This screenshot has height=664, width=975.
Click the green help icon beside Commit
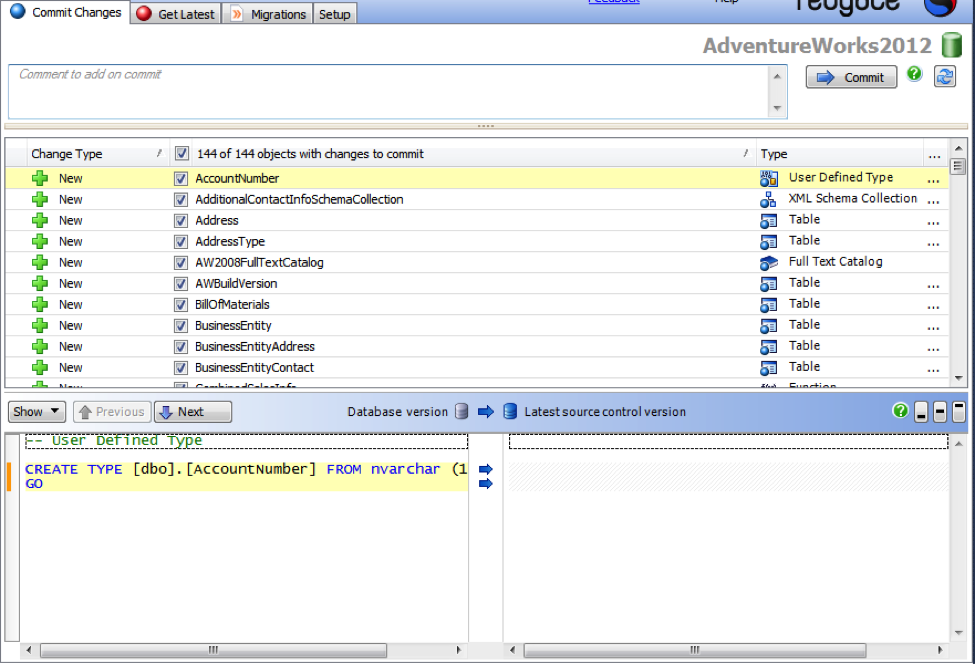(x=914, y=74)
